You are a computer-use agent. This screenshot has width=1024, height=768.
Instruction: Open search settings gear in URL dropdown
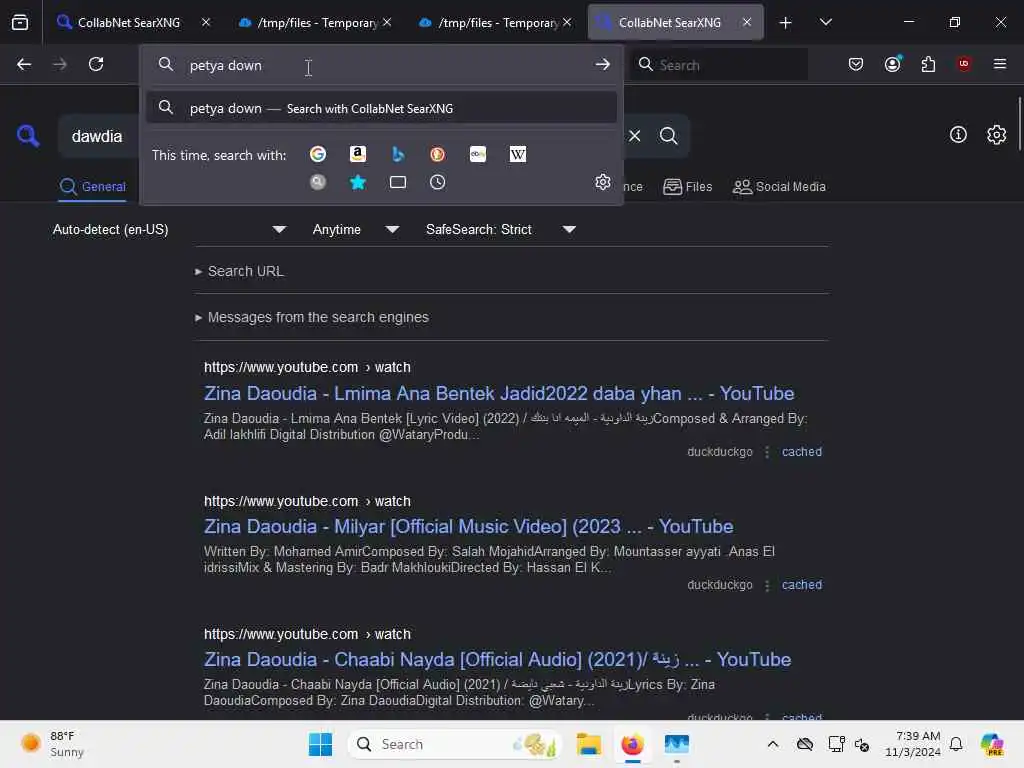(603, 182)
